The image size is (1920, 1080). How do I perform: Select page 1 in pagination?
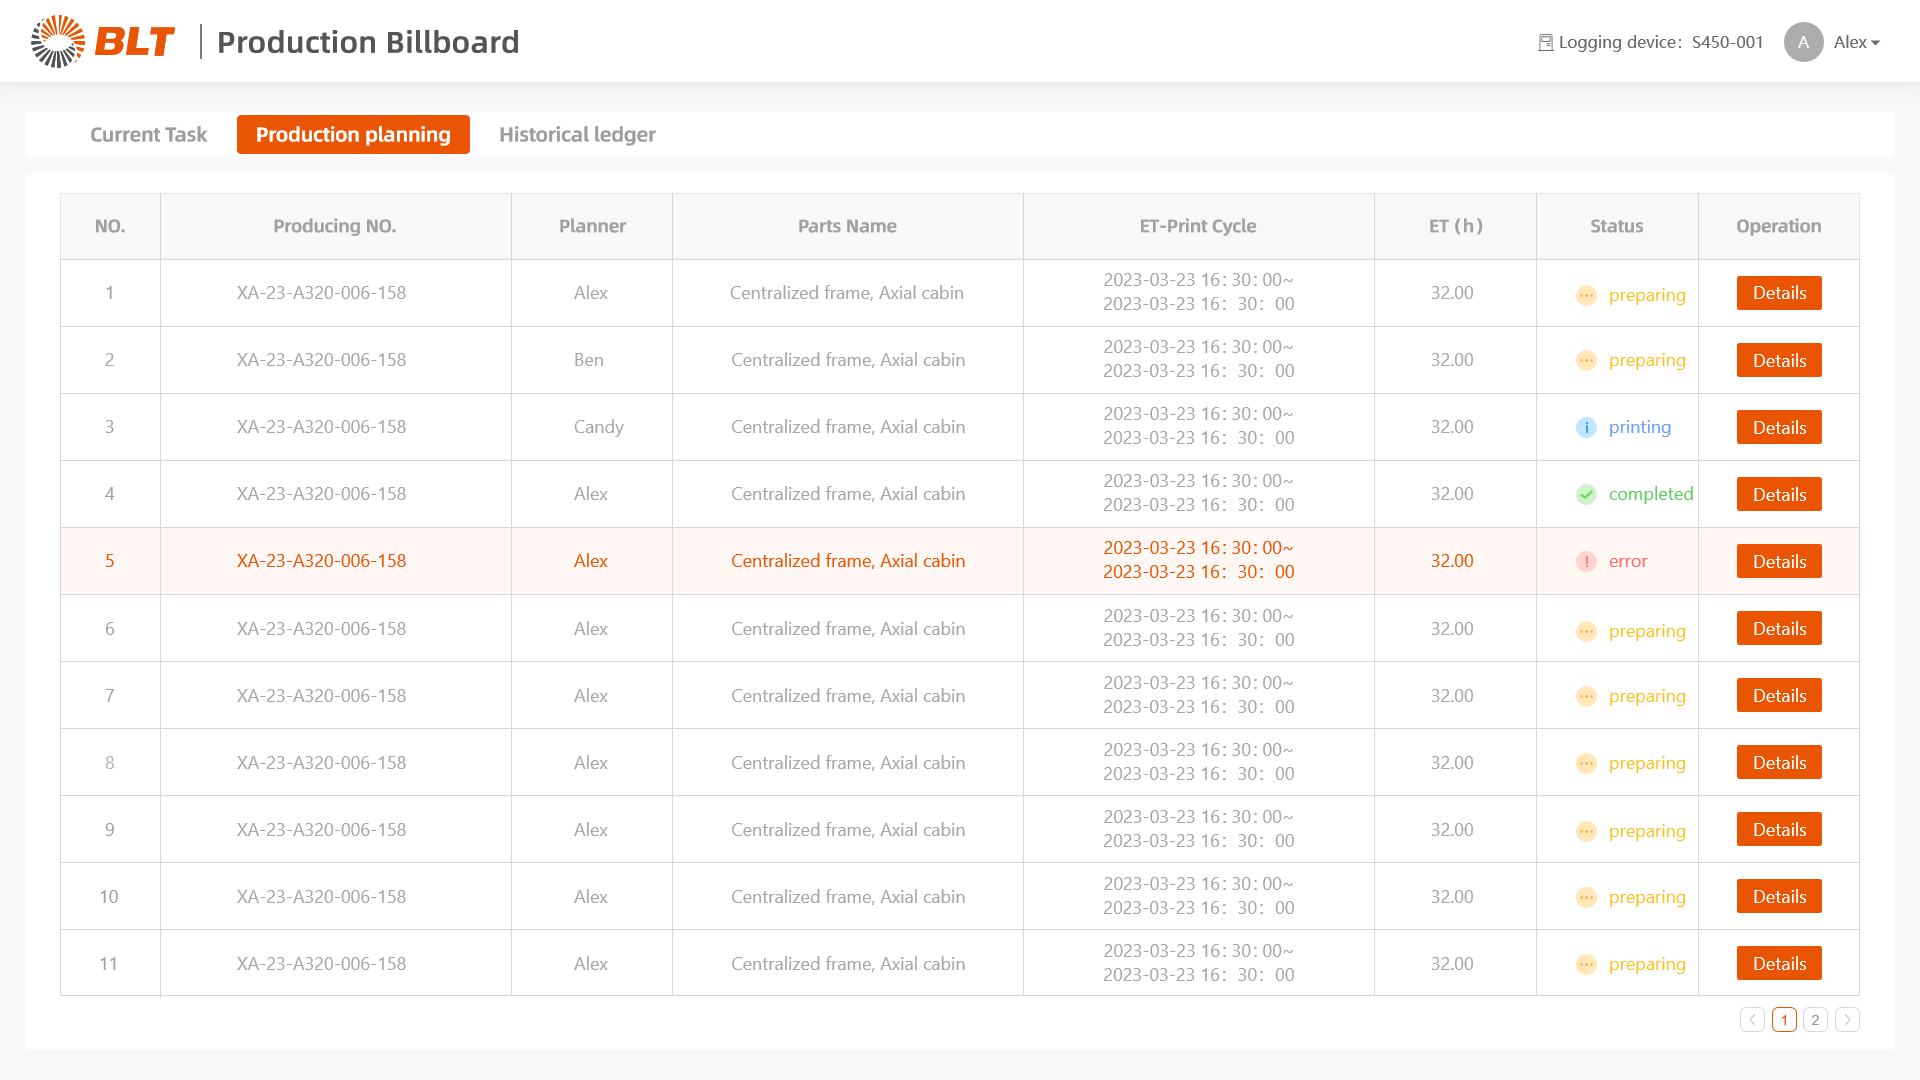coord(1784,1019)
